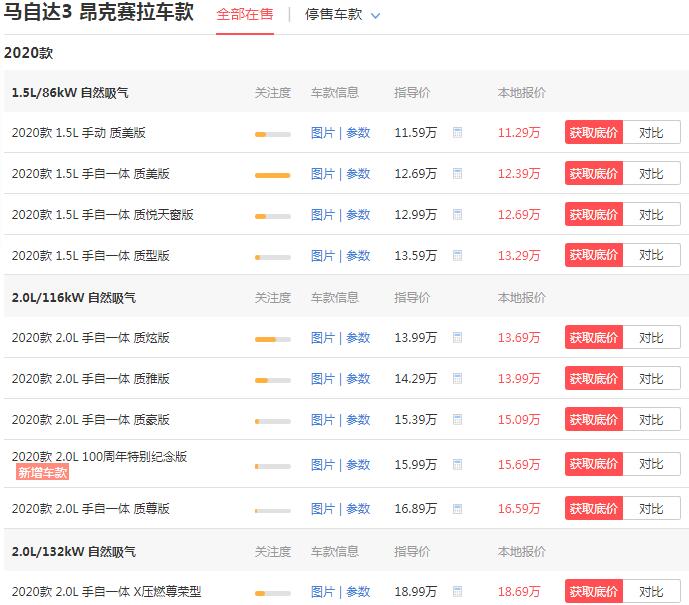Click attention bar for 1.5L 手自一体 质美版
The width and height of the screenshot is (689, 605).
click(272, 175)
